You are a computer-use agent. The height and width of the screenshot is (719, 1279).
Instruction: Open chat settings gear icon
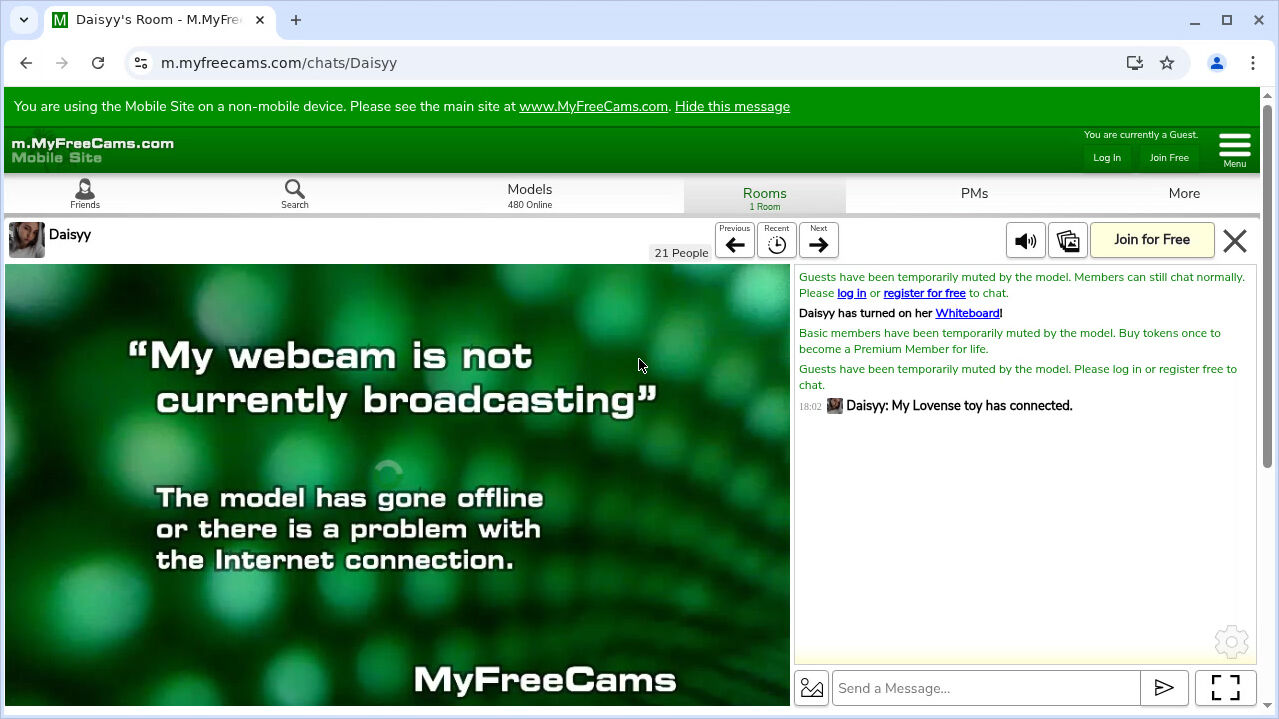click(x=1231, y=642)
